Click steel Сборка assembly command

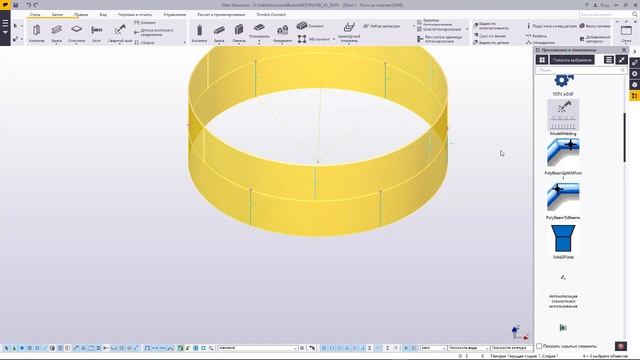pos(144,42)
